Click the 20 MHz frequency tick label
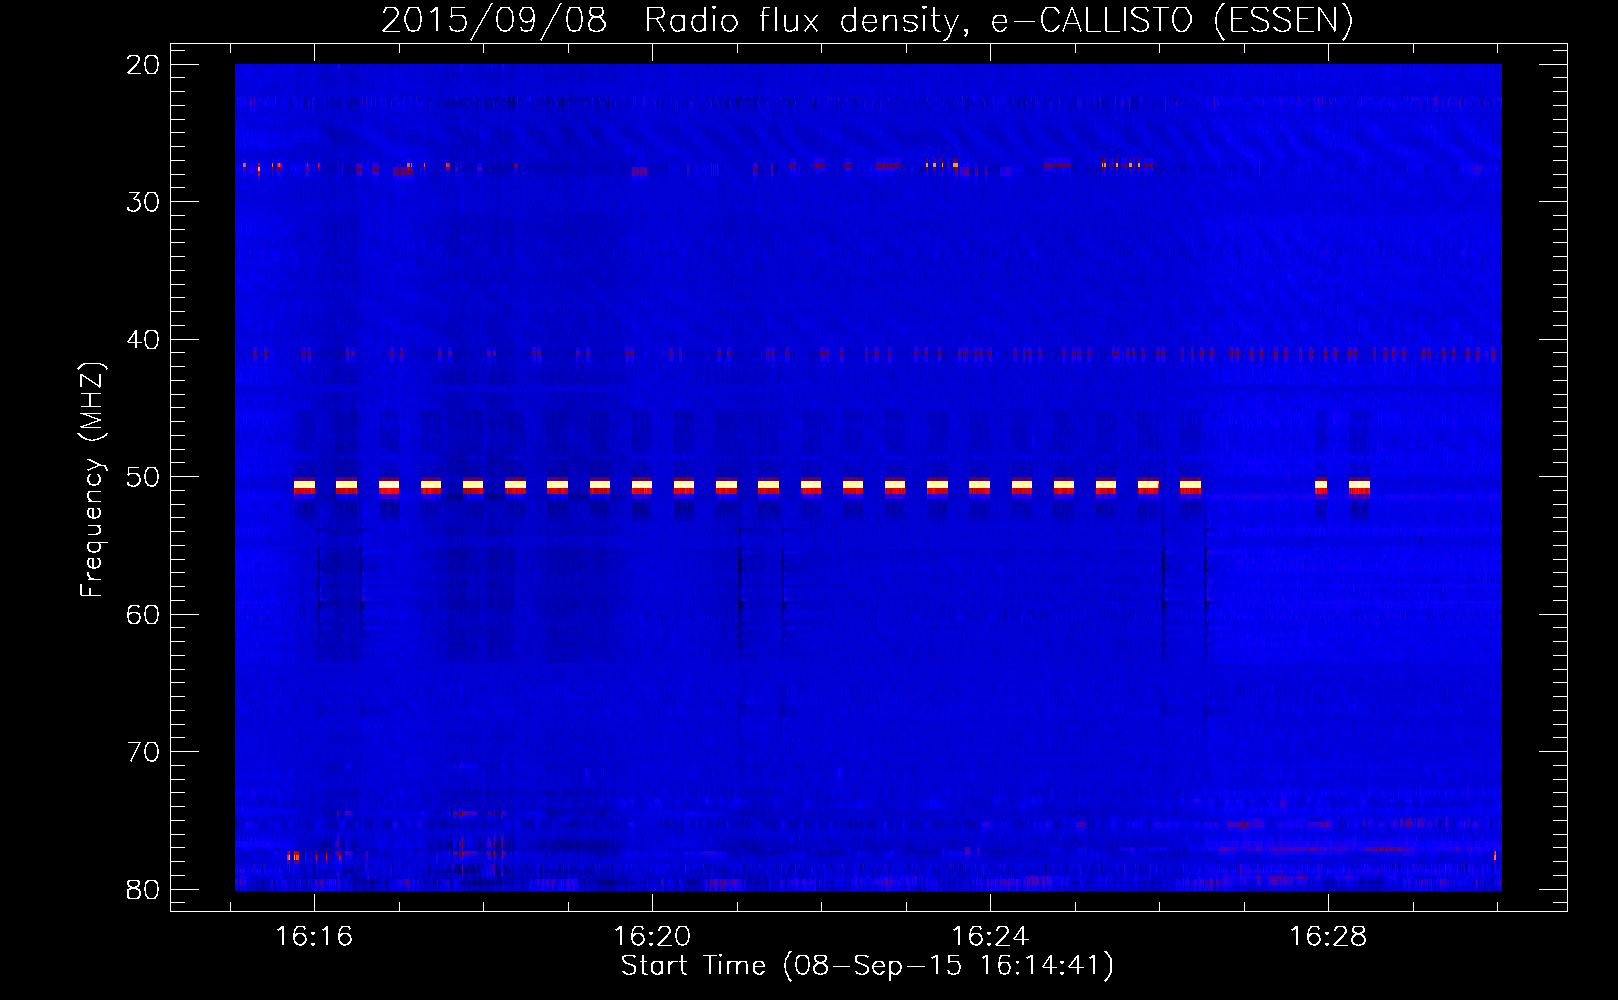1618x1000 pixels. 143,65
